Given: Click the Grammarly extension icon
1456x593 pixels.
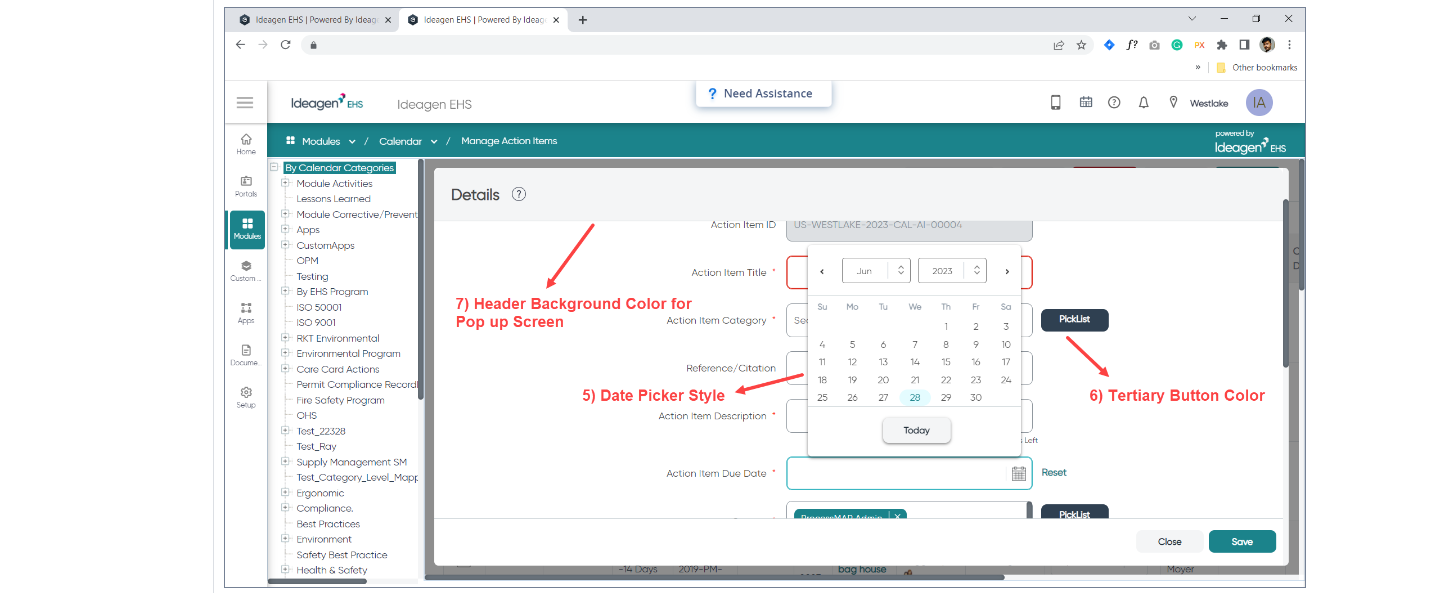Looking at the screenshot, I should 1177,45.
